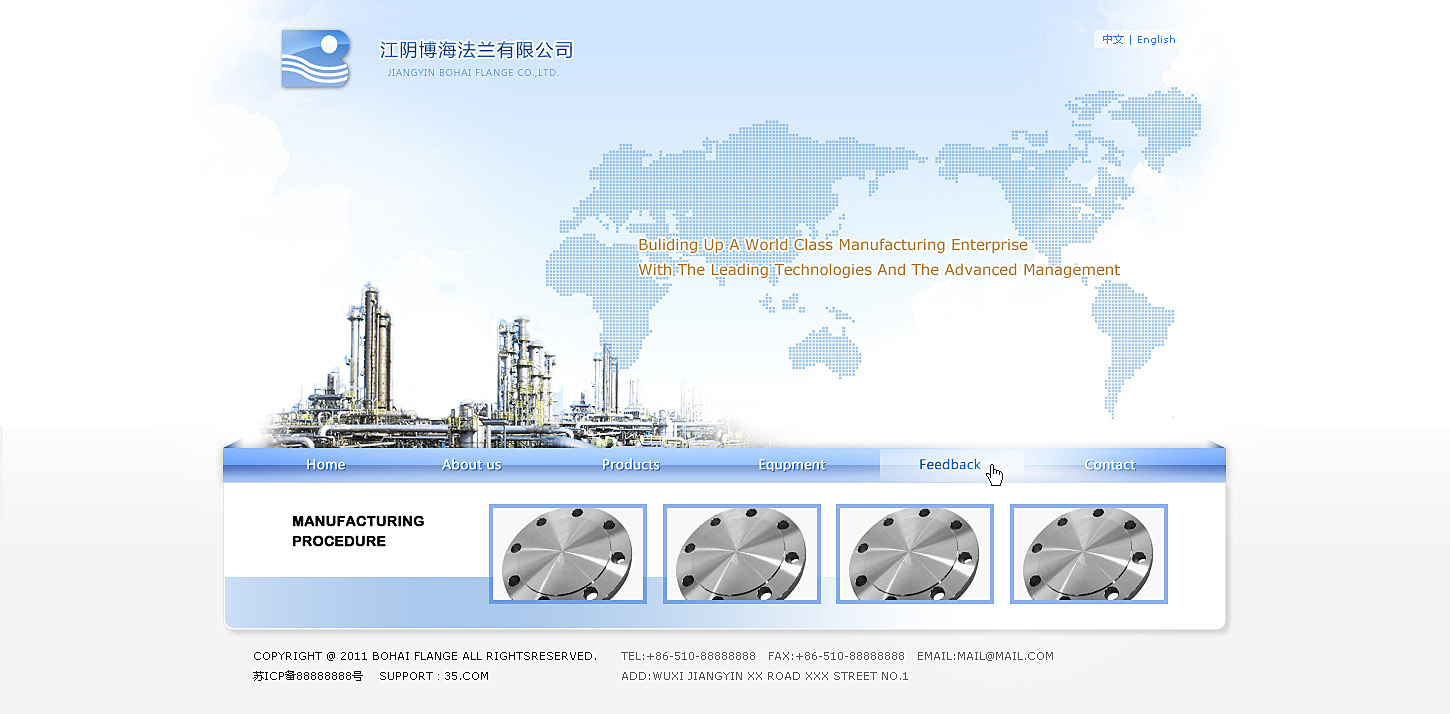
Task: Open the second flange thumbnail from the left
Action: click(742, 554)
